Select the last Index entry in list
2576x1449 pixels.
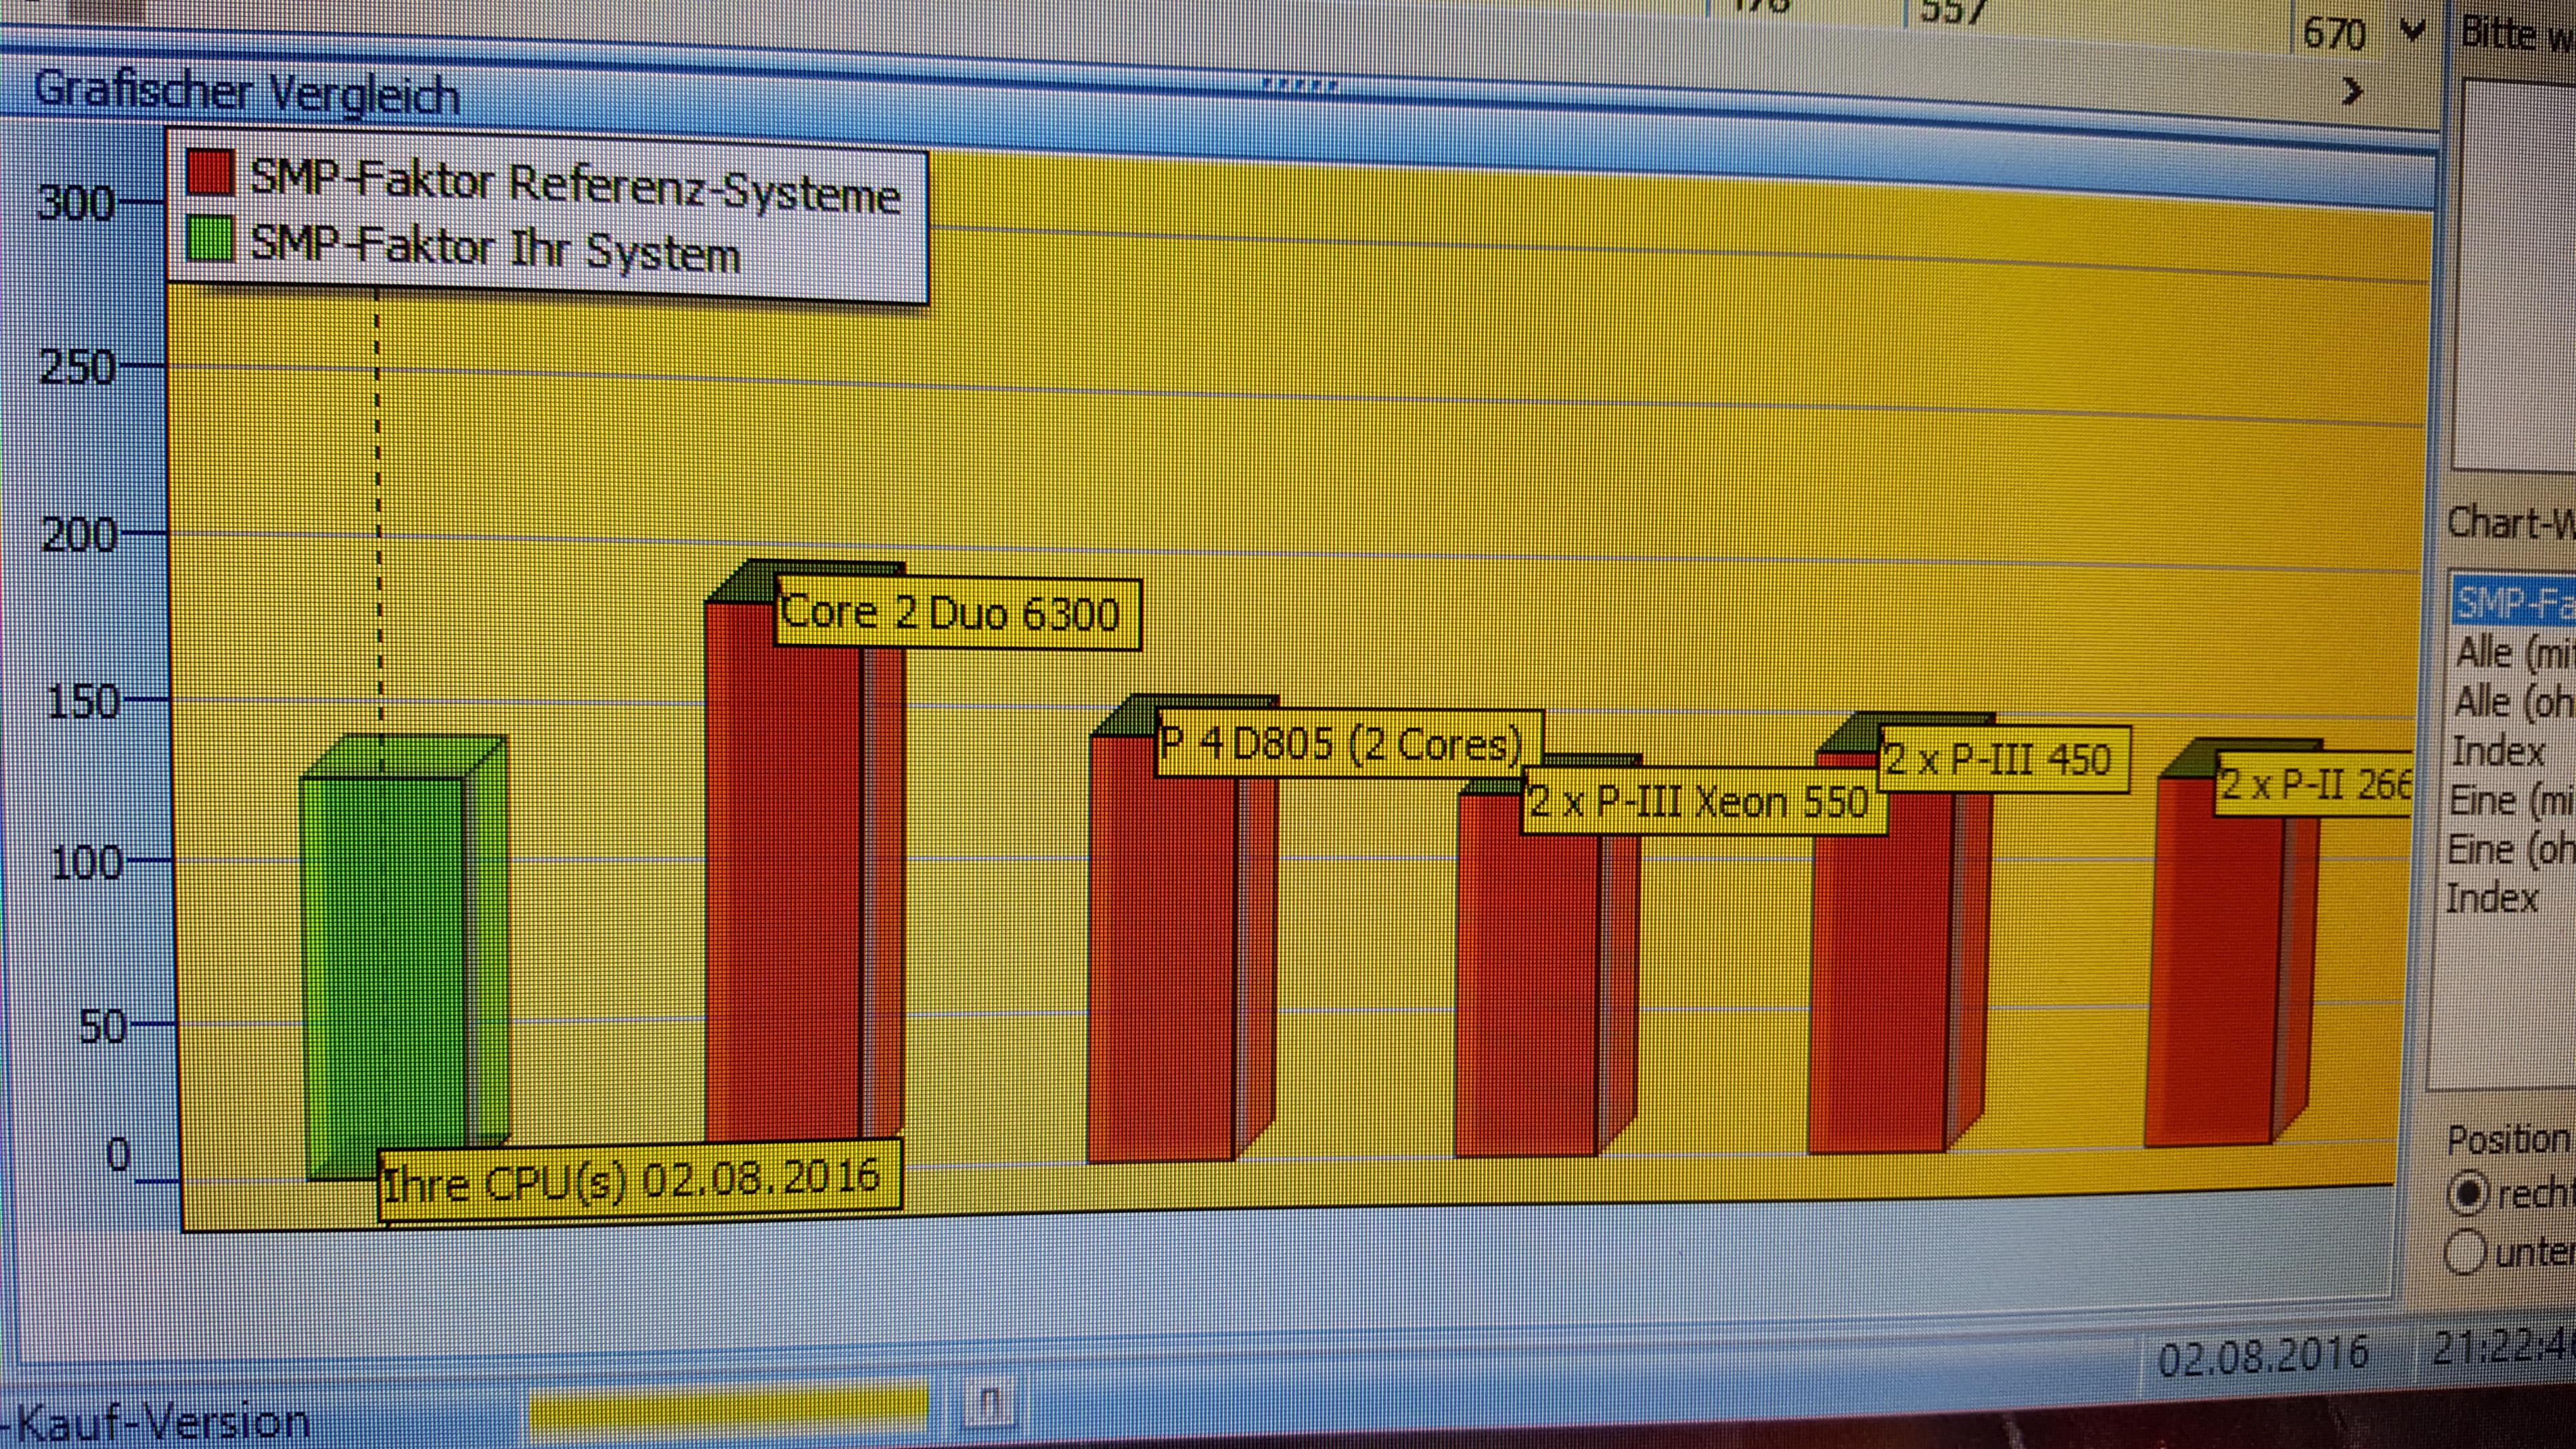[2492, 898]
